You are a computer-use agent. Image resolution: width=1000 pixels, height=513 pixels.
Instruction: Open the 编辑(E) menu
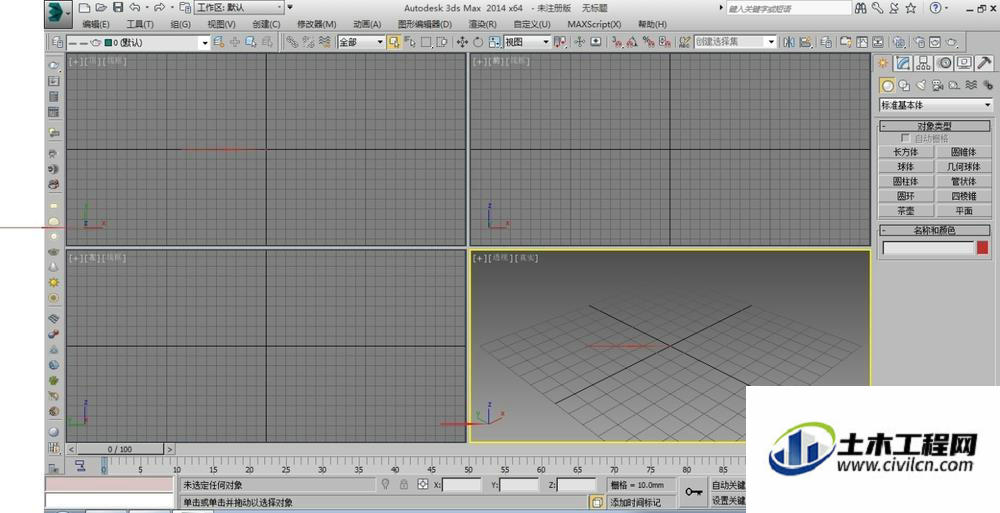click(x=96, y=24)
